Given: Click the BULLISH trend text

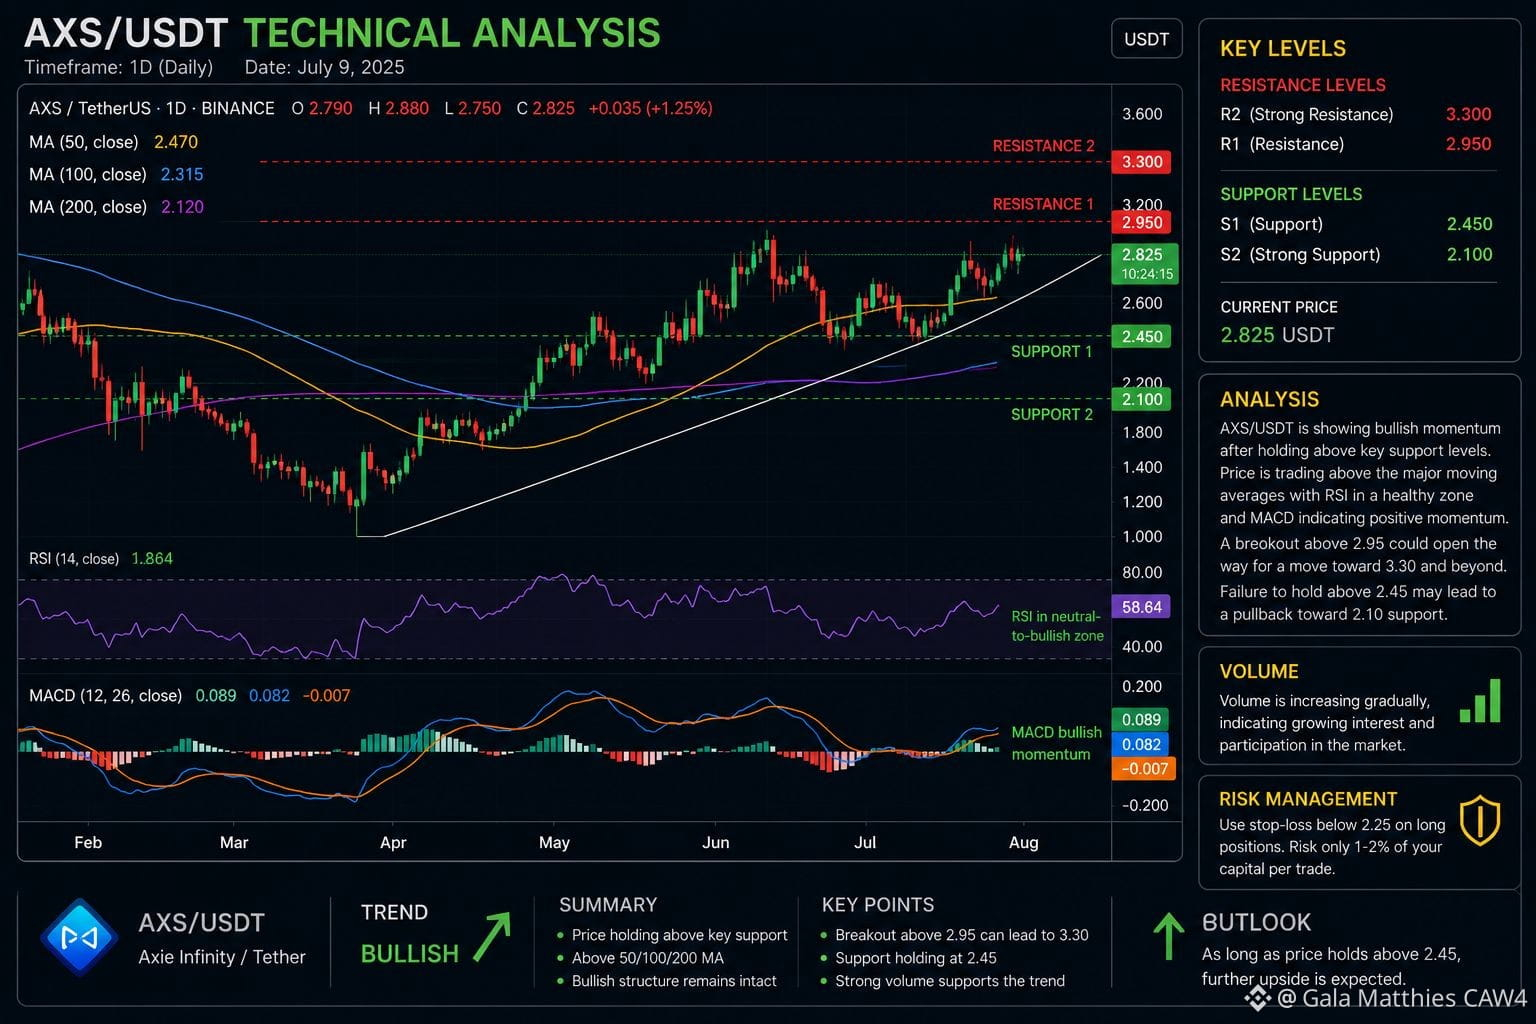Looking at the screenshot, I should (x=409, y=953).
